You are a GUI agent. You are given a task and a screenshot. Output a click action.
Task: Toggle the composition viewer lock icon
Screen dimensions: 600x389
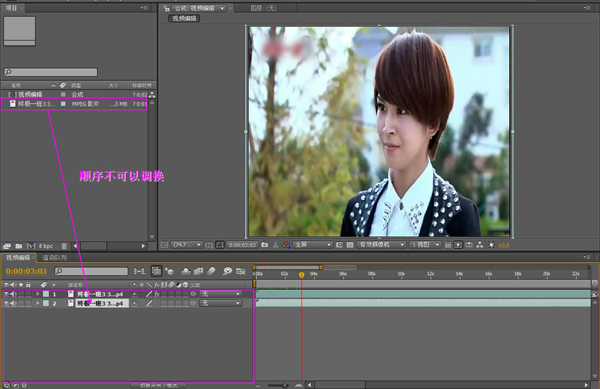166,8
